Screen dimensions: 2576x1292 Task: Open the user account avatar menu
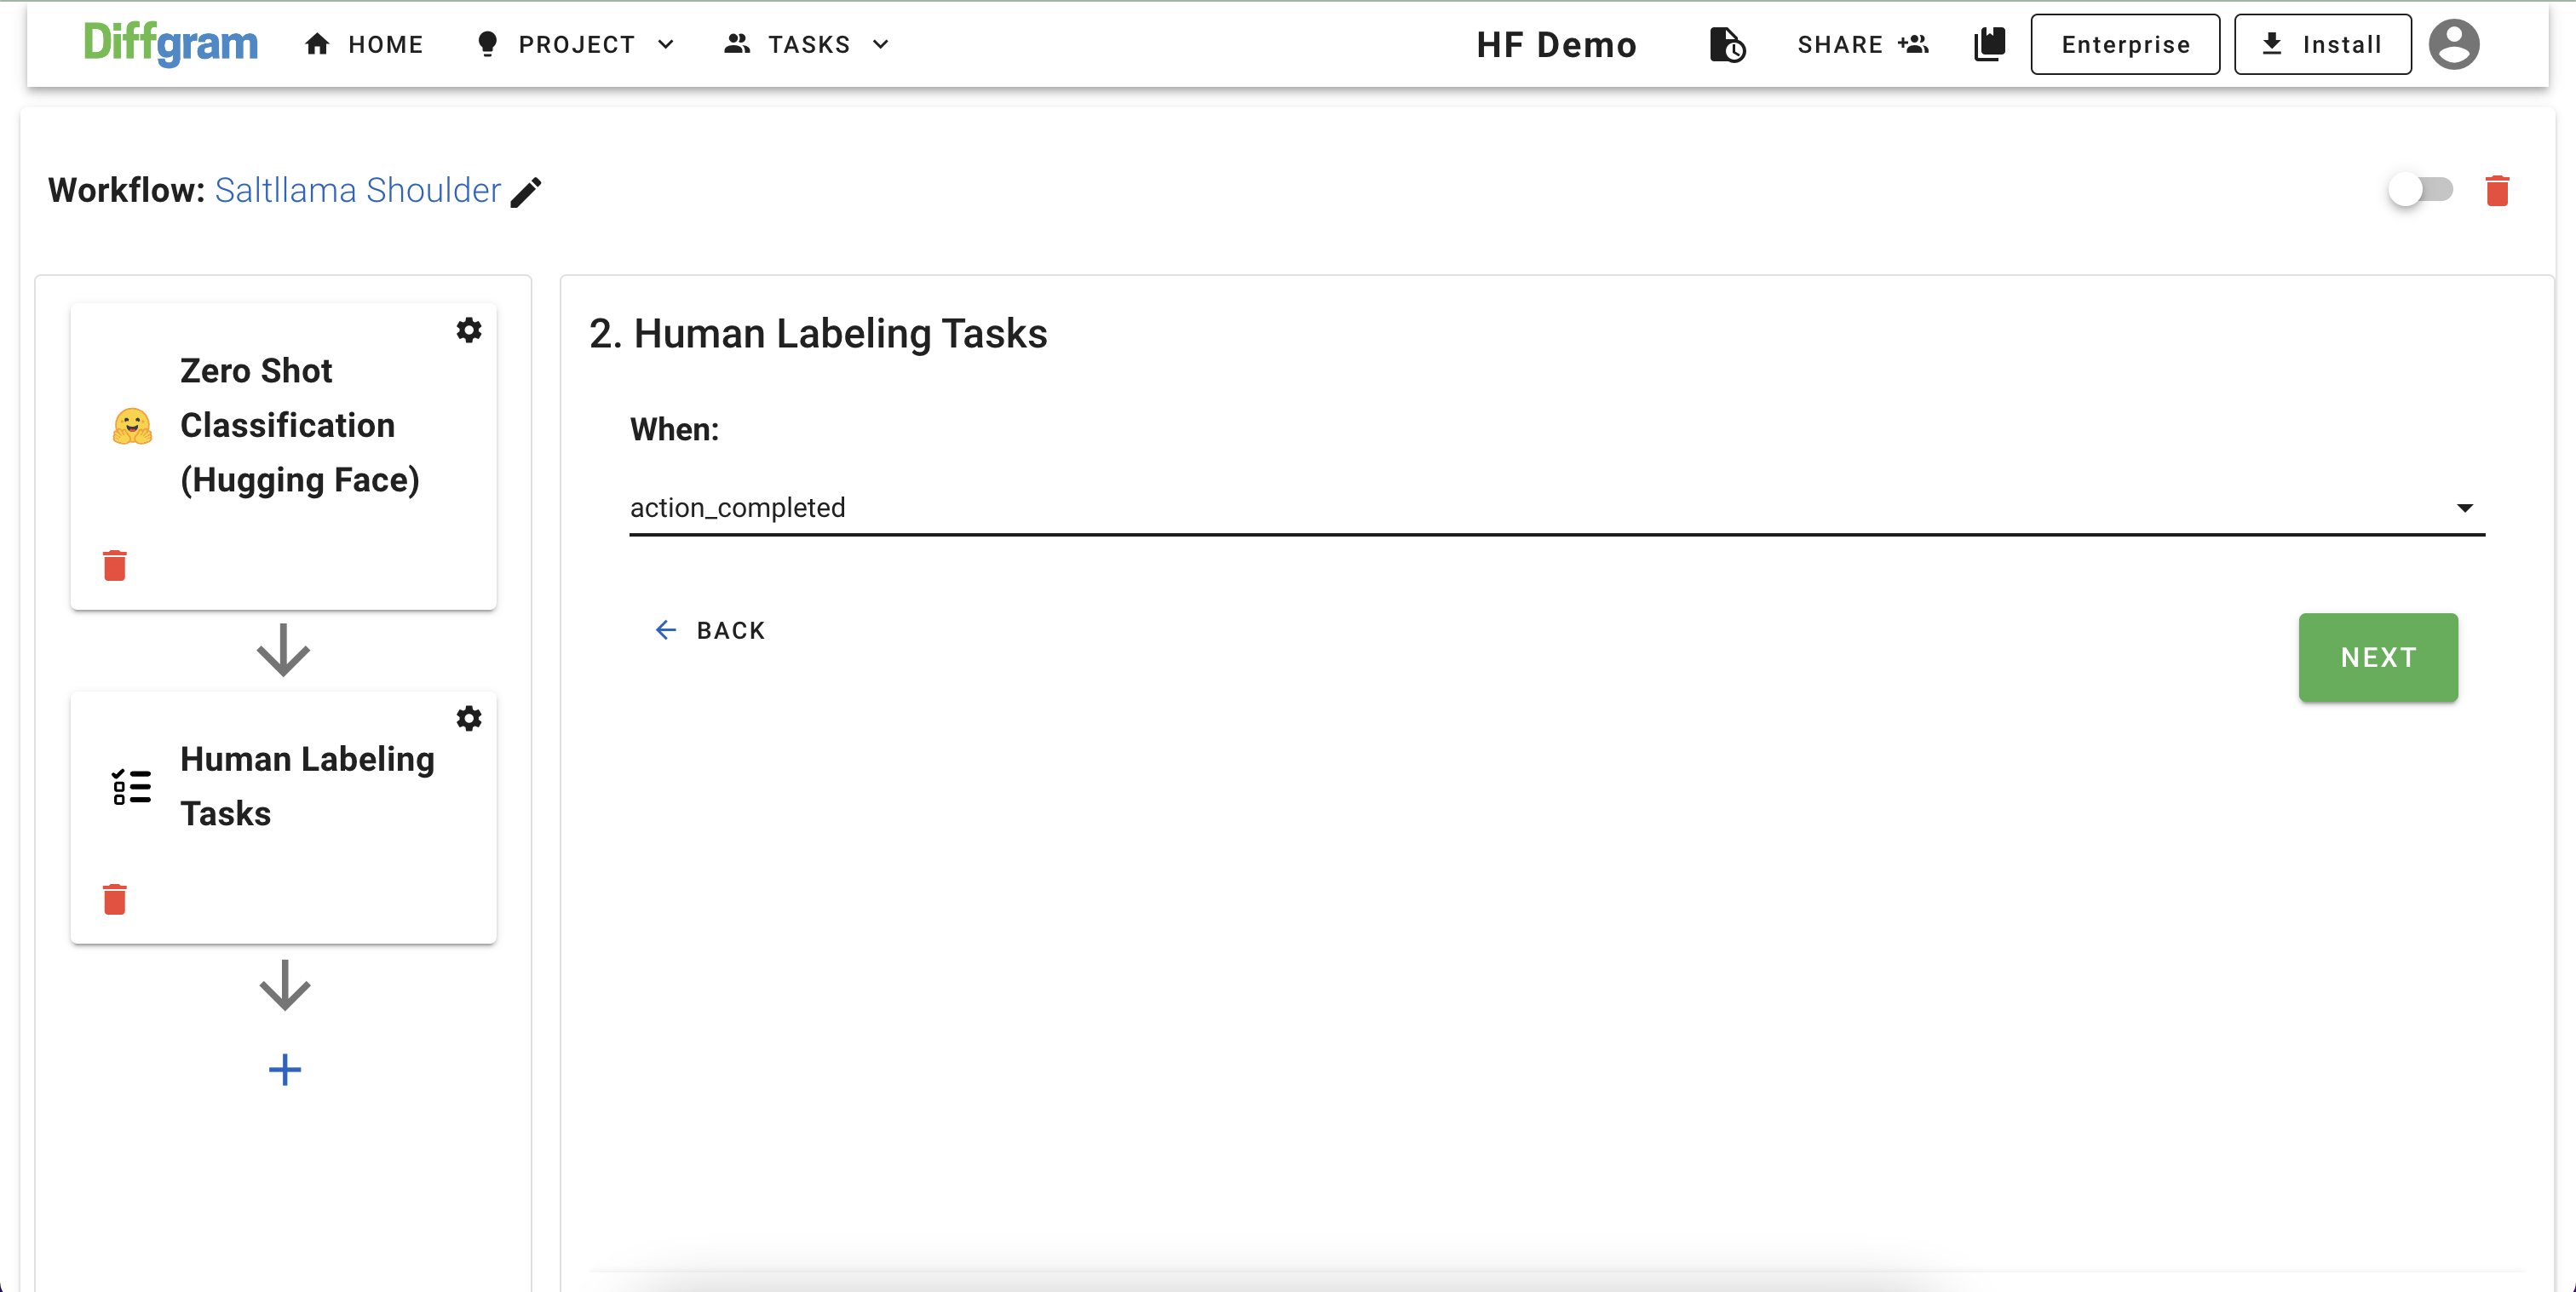coord(2453,44)
